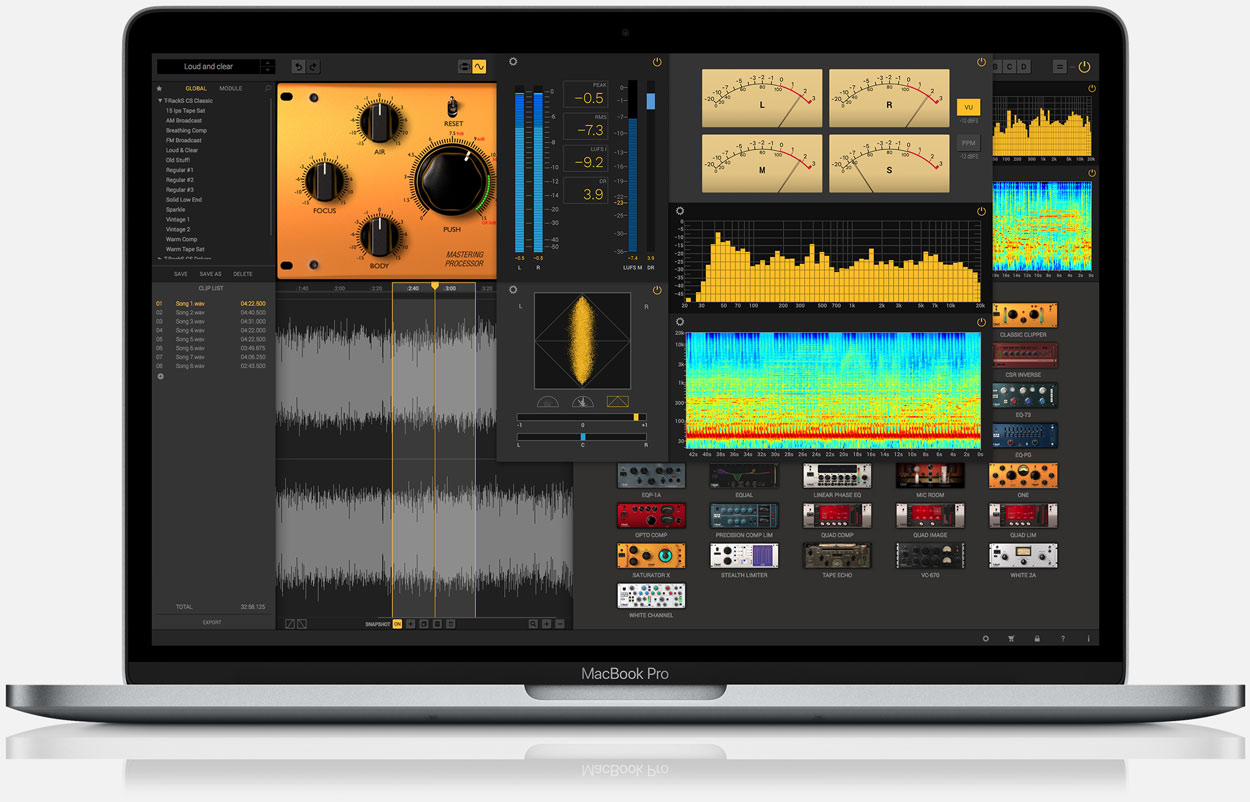1250x802 pixels.
Task: Click the BODY knob
Action: click(378, 236)
